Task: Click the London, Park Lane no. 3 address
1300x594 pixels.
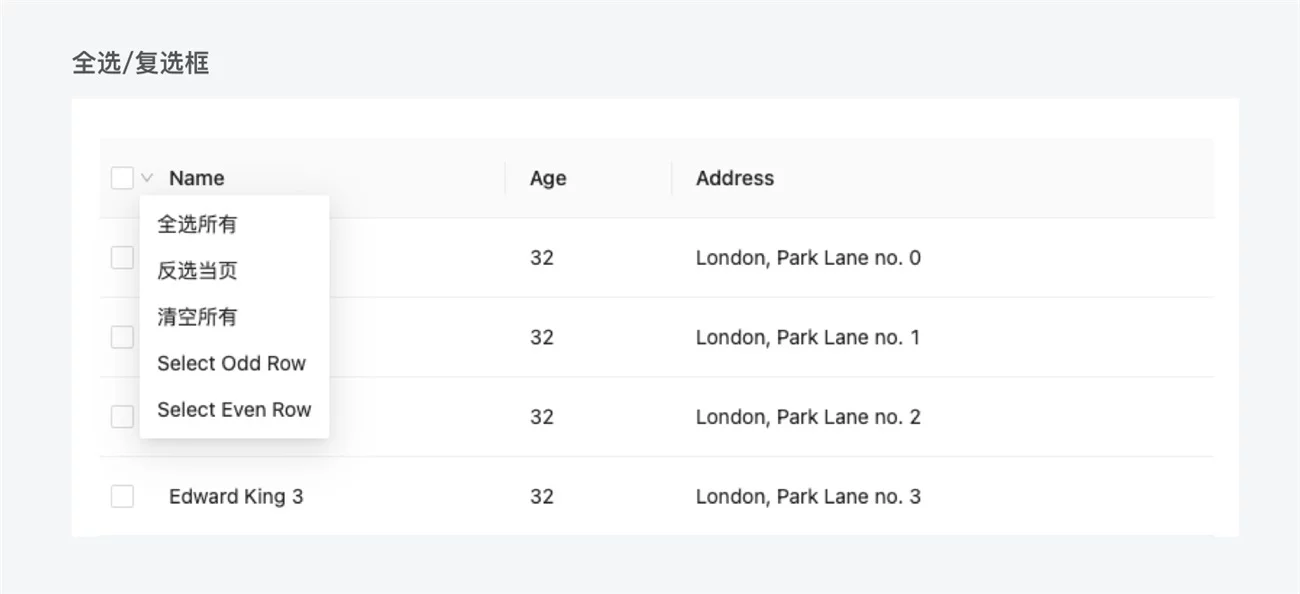Action: [808, 496]
